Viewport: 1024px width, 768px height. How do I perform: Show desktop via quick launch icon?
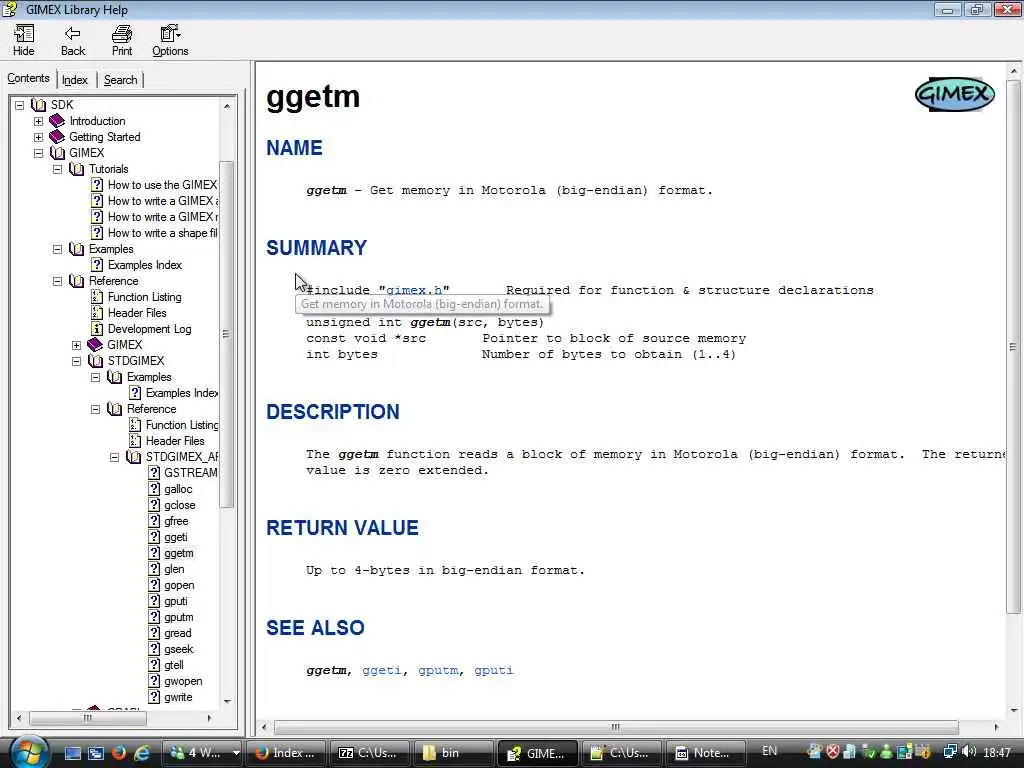coord(72,753)
